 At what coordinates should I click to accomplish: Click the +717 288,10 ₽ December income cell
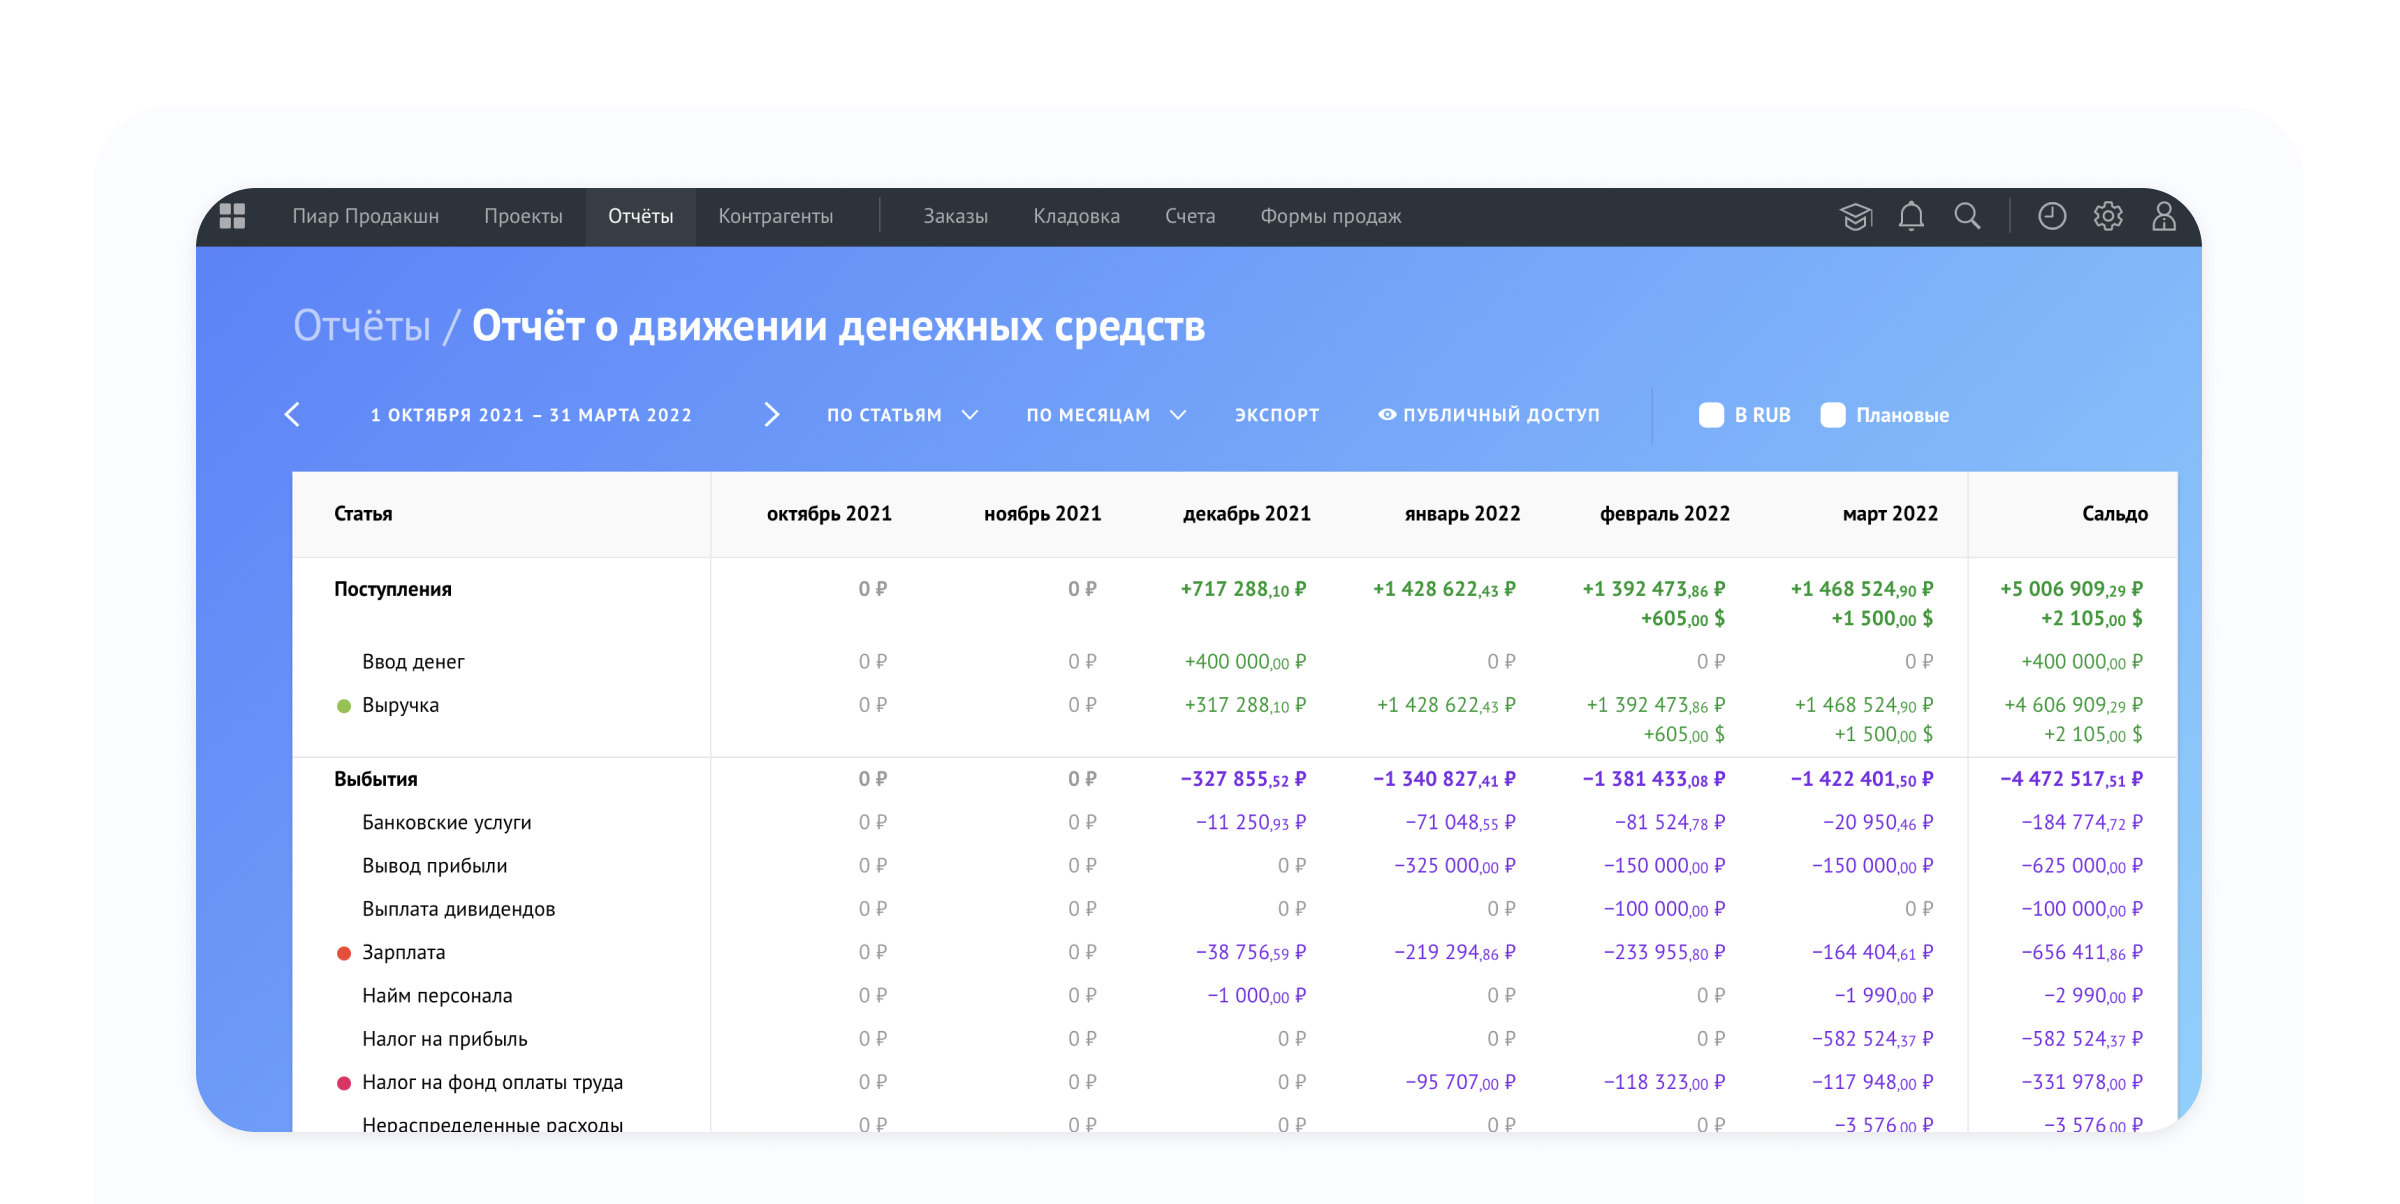click(1243, 590)
